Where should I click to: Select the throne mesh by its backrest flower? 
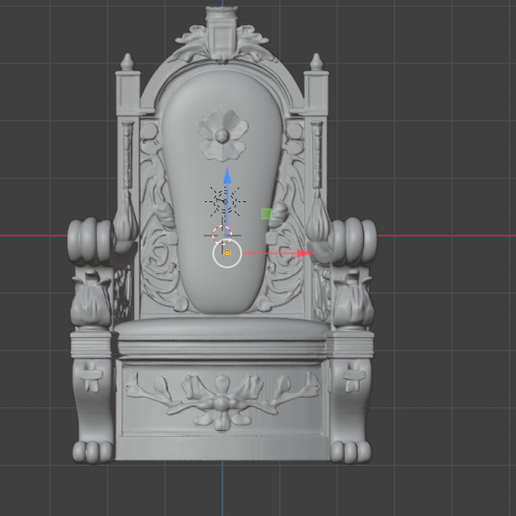(x=222, y=136)
